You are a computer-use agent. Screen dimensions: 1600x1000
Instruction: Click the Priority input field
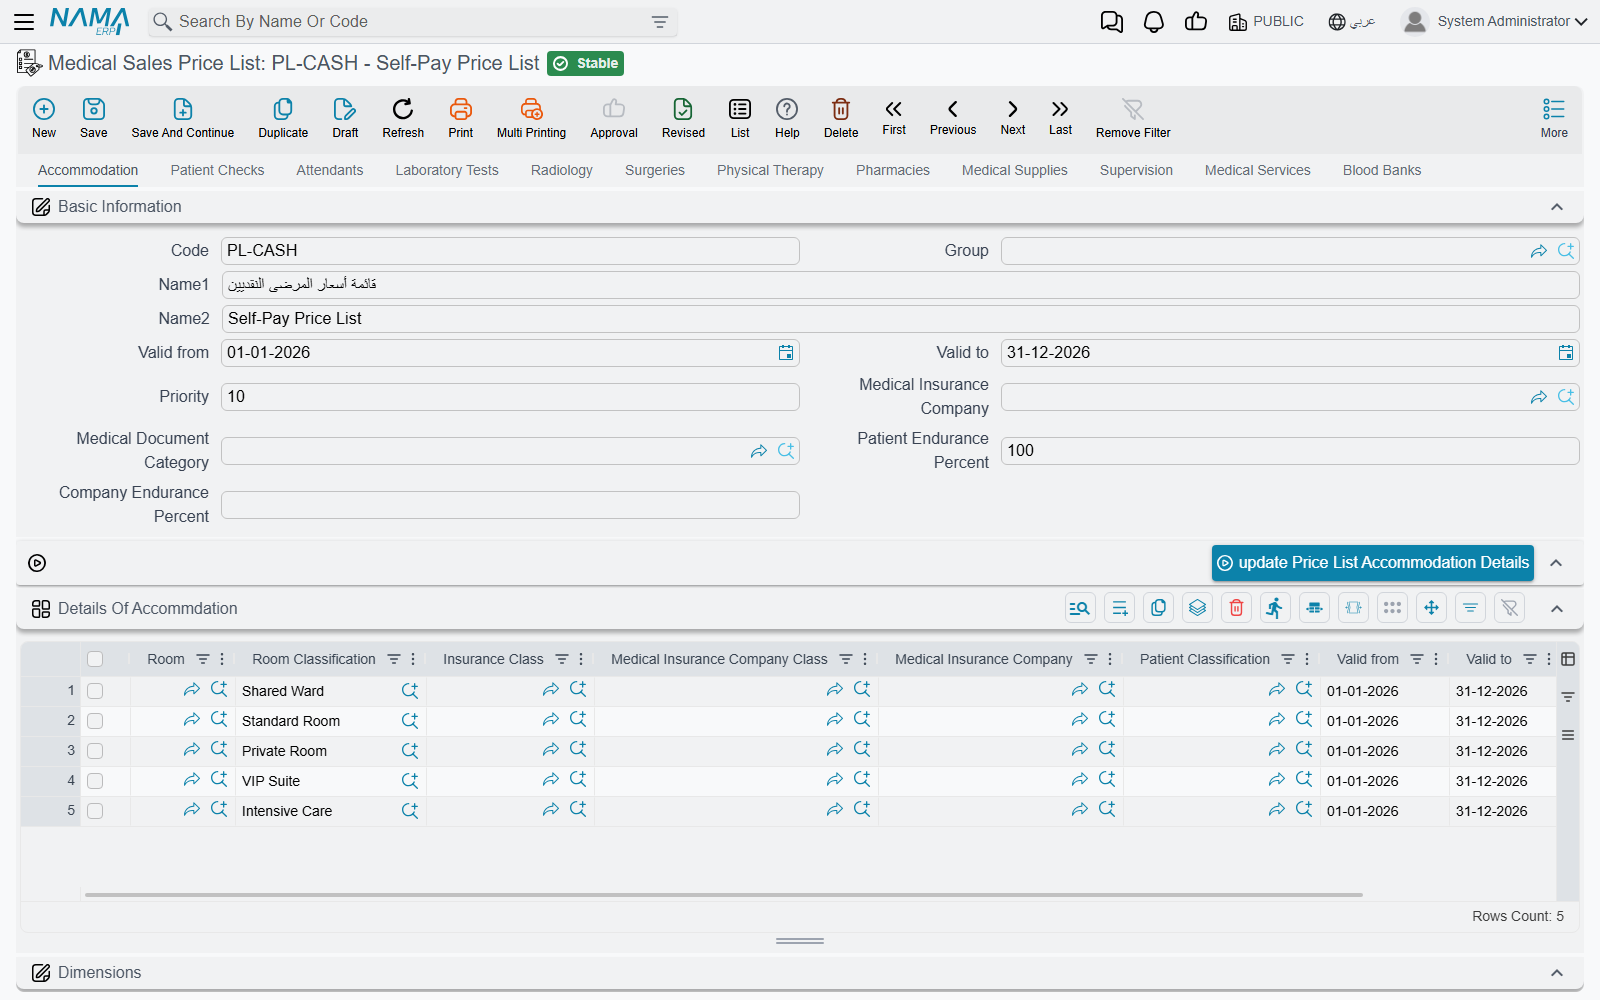510,397
